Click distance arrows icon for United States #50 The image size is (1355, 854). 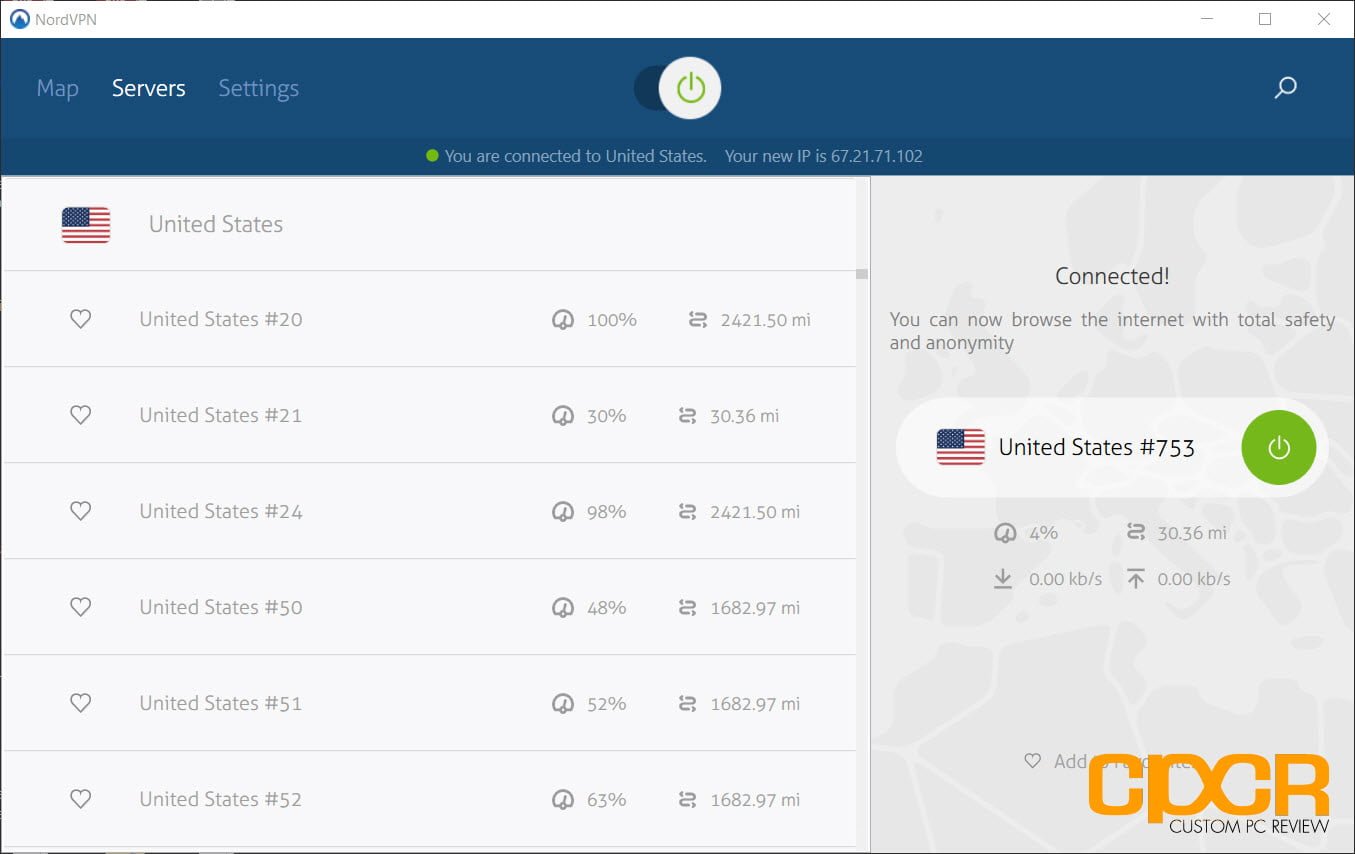(687, 608)
